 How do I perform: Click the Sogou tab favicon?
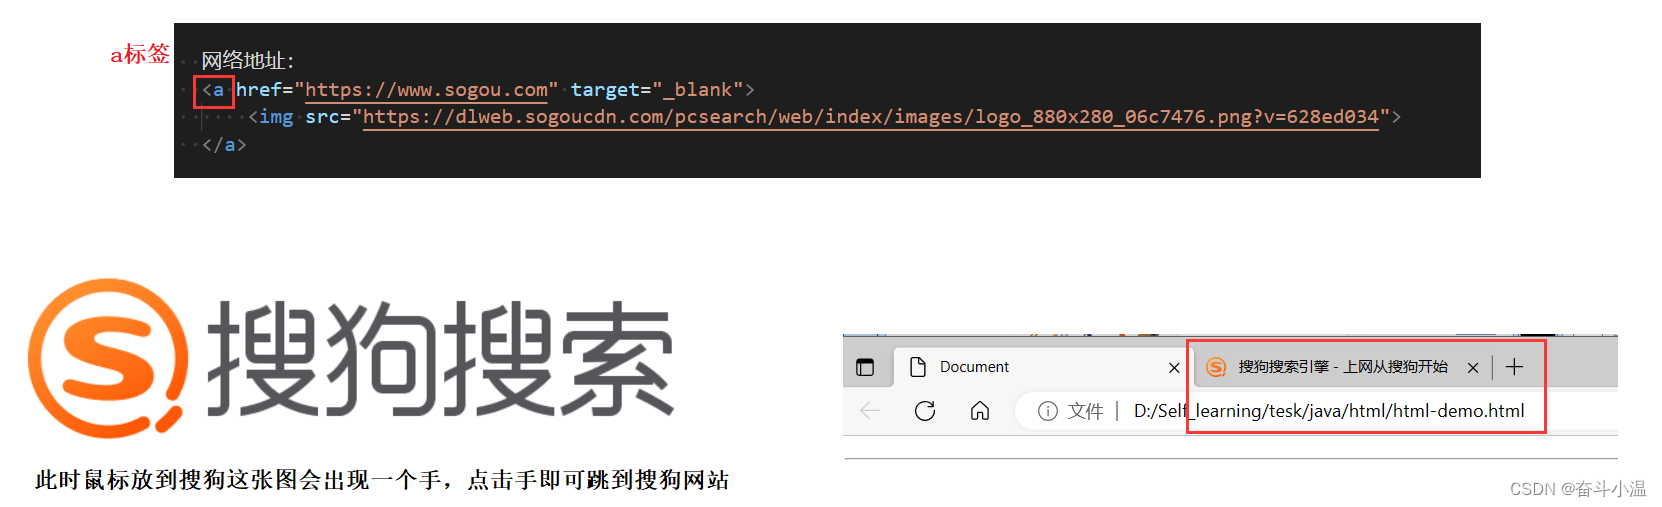click(x=1216, y=367)
